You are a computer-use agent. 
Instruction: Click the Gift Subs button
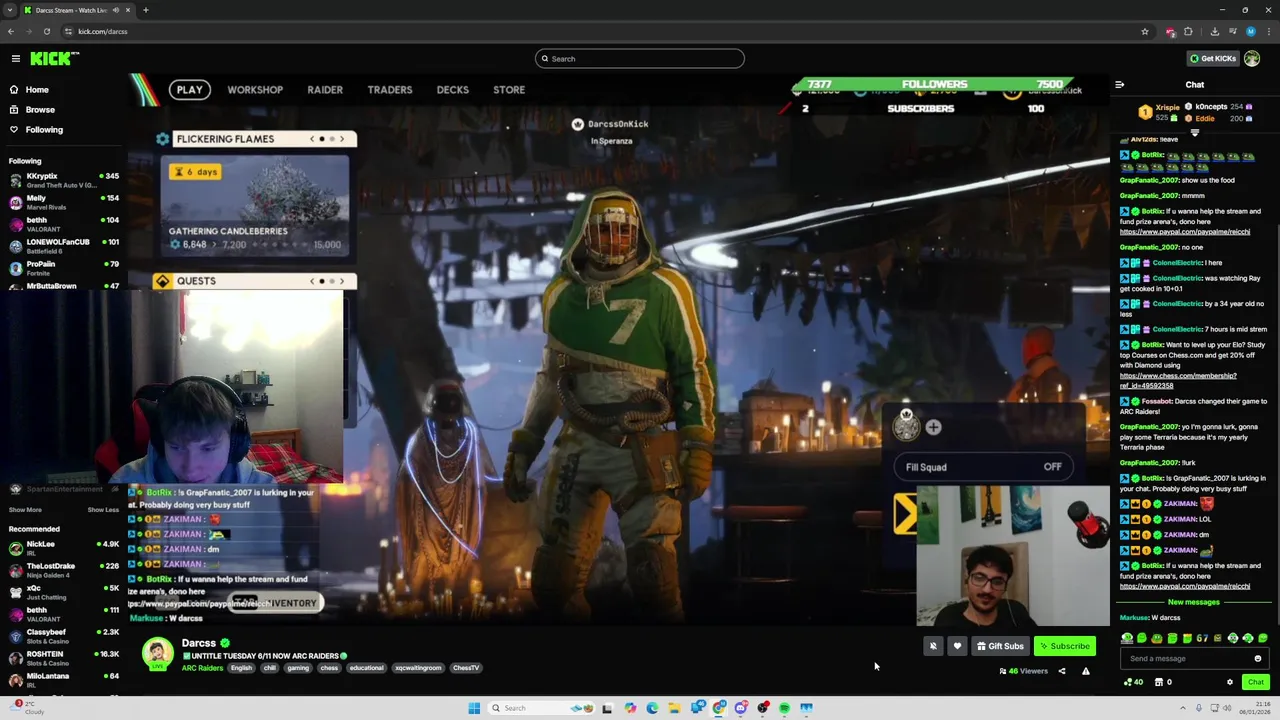(1000, 646)
